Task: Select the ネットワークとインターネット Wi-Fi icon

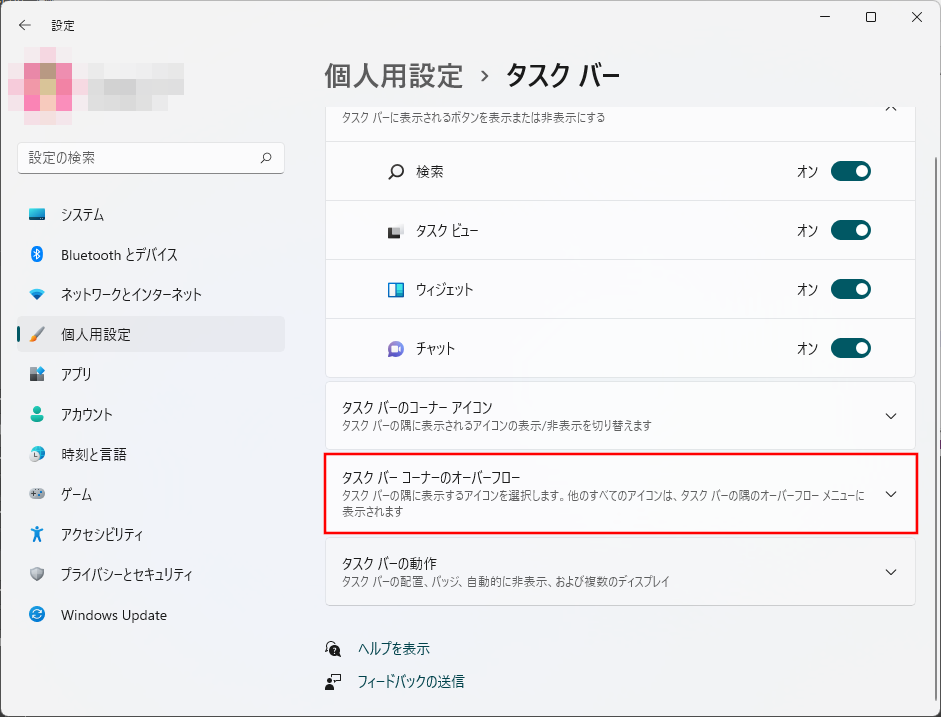Action: tap(37, 295)
